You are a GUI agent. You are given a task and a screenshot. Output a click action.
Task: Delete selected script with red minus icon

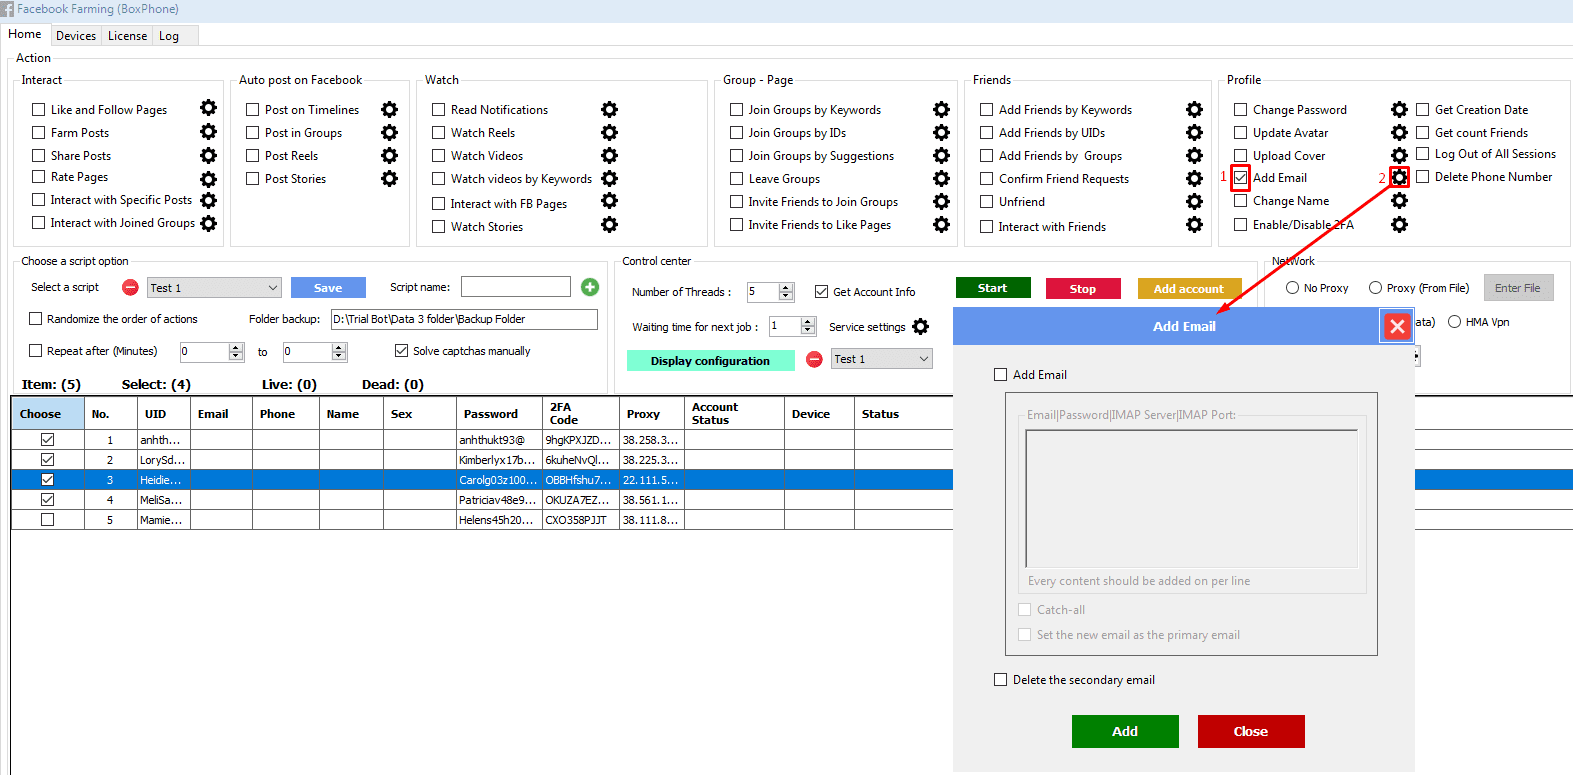pyautogui.click(x=130, y=287)
